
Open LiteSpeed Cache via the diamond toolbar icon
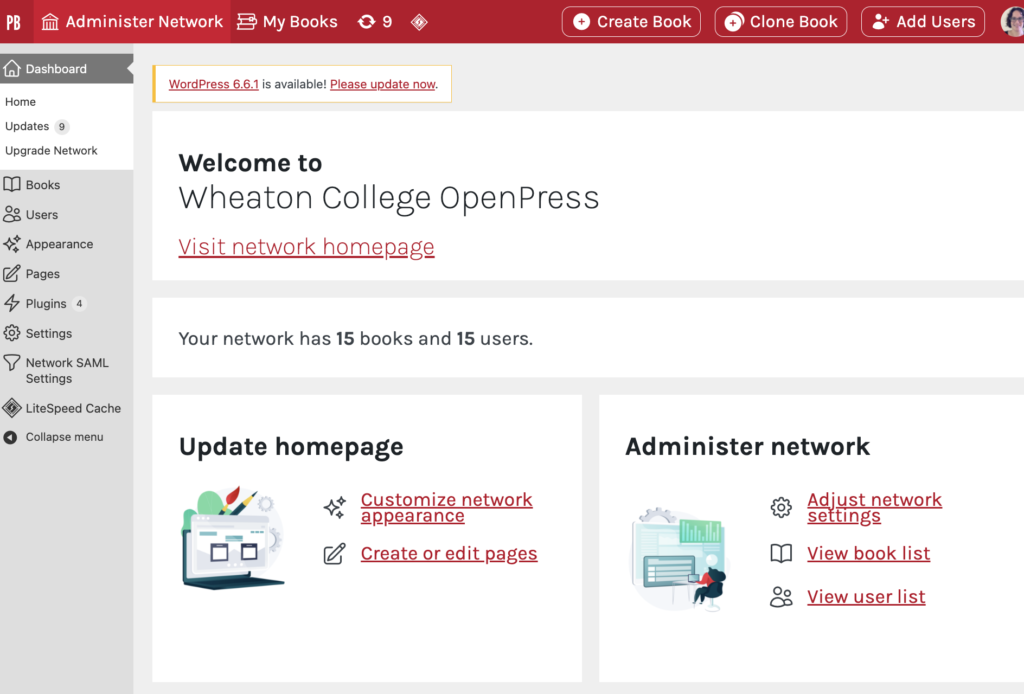pos(419,21)
